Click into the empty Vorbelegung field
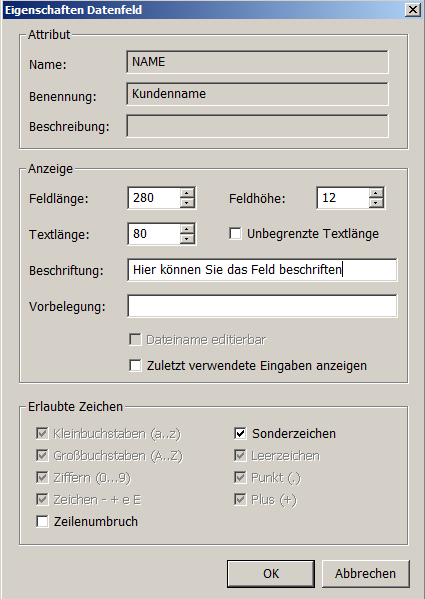 click(262, 306)
